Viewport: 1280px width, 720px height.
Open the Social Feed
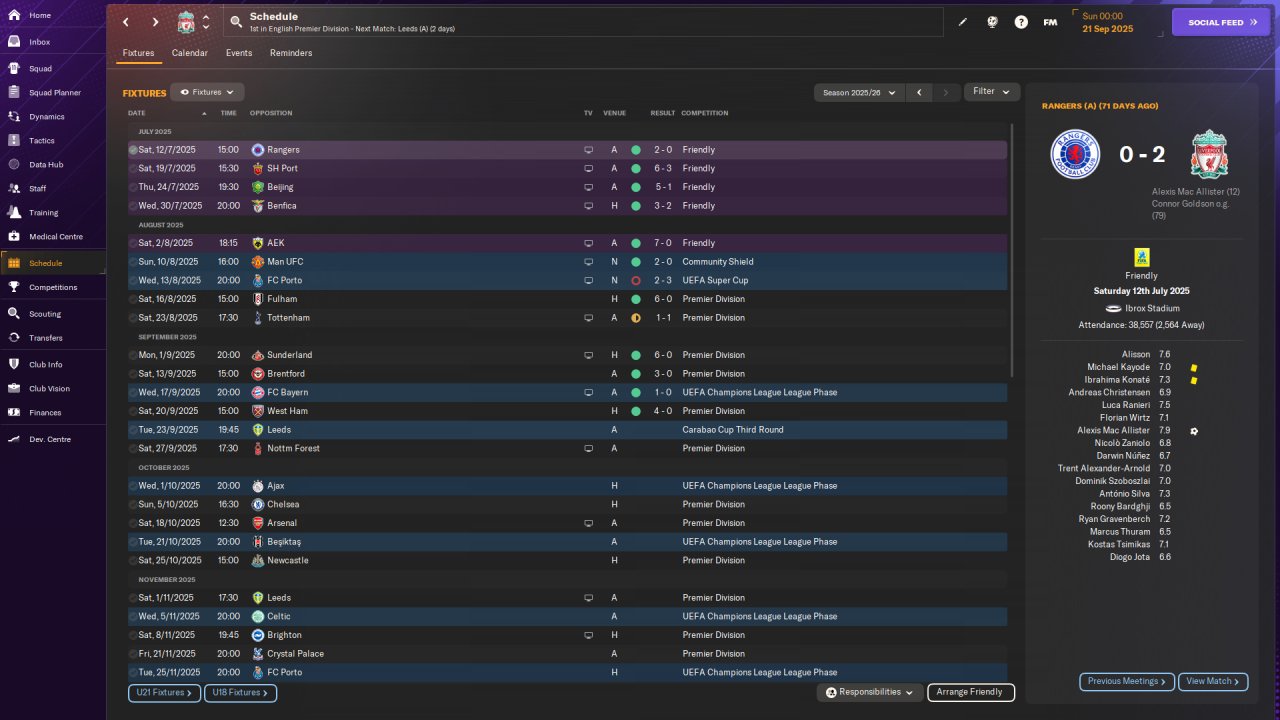[1220, 22]
